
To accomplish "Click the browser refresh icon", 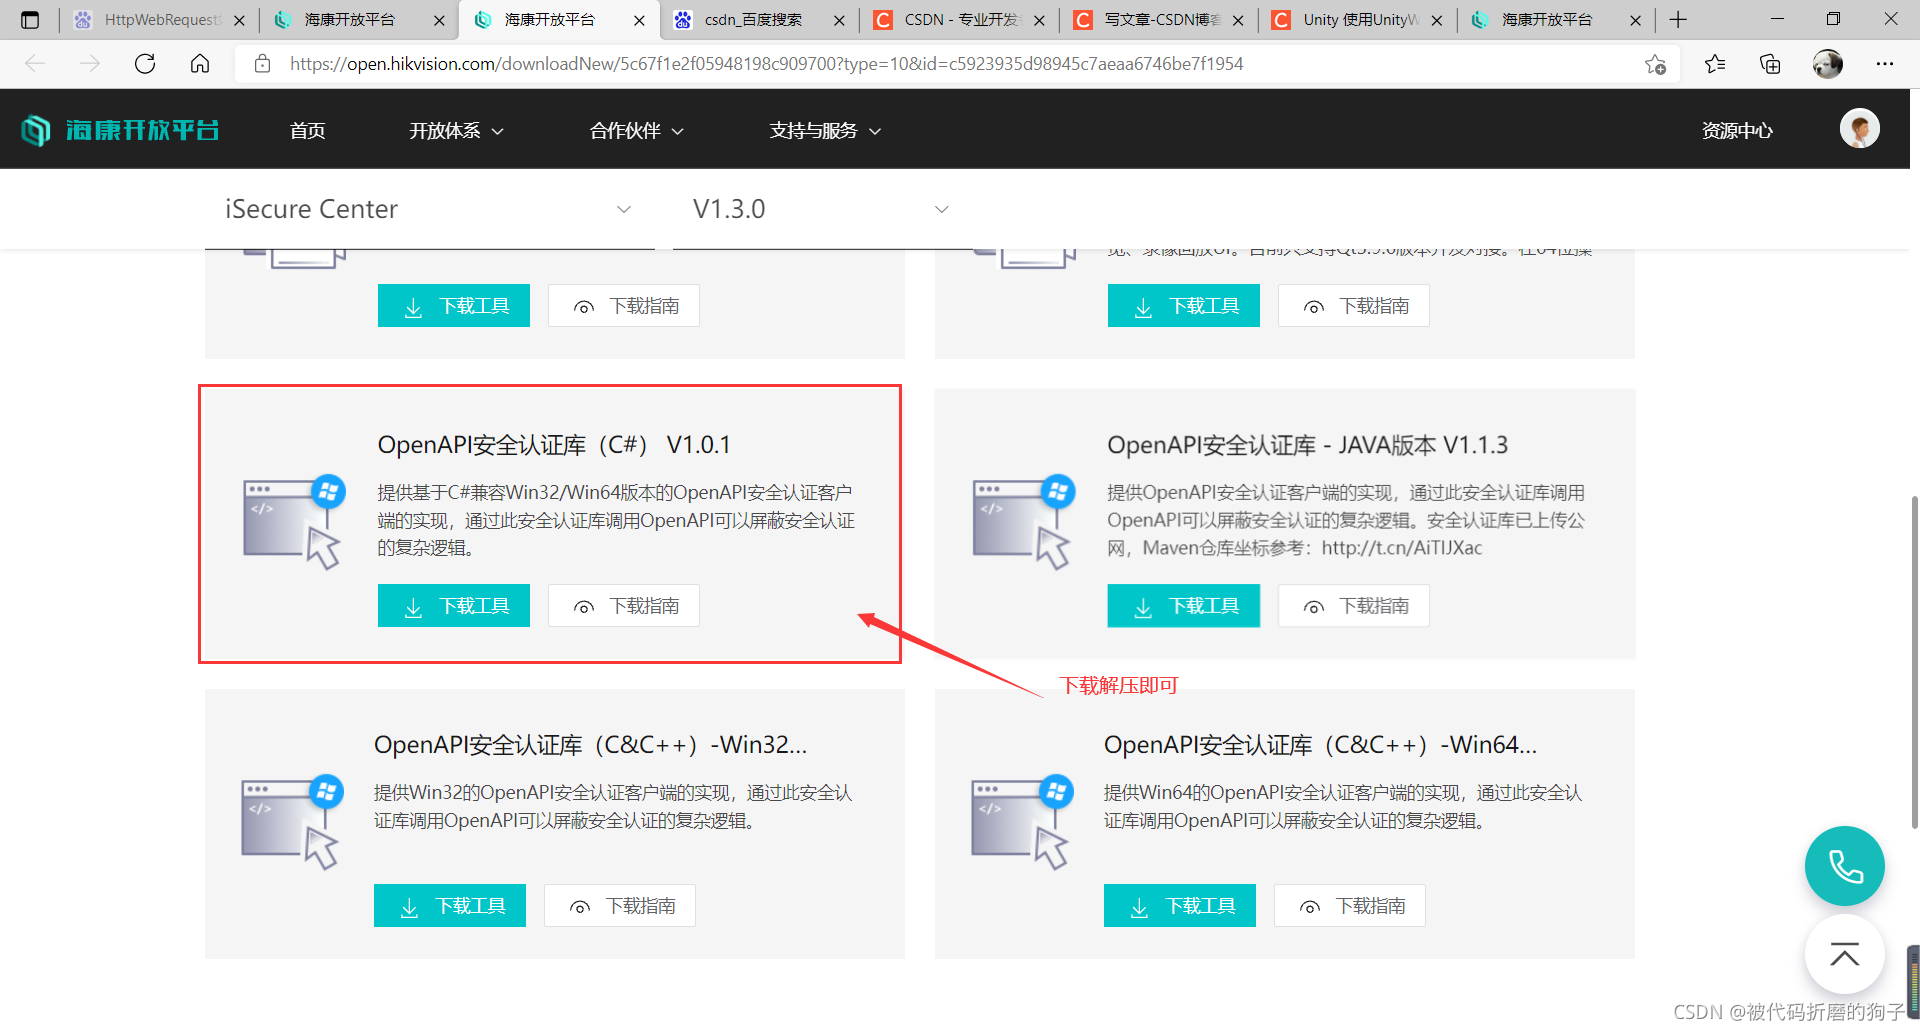I will [145, 64].
